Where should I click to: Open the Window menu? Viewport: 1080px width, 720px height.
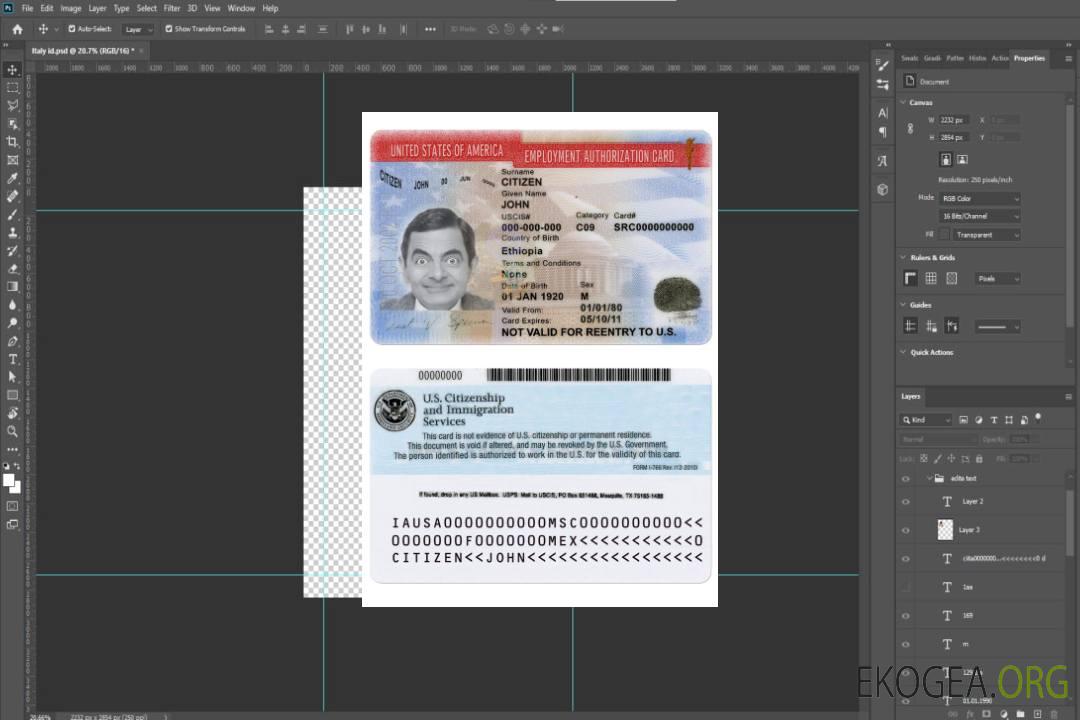[241, 8]
